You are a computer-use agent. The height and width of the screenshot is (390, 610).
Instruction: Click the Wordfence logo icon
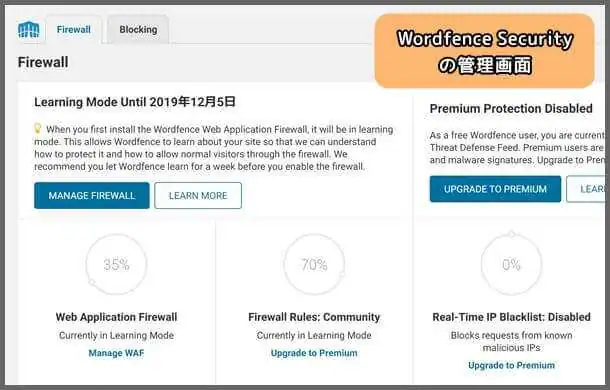click(x=28, y=30)
